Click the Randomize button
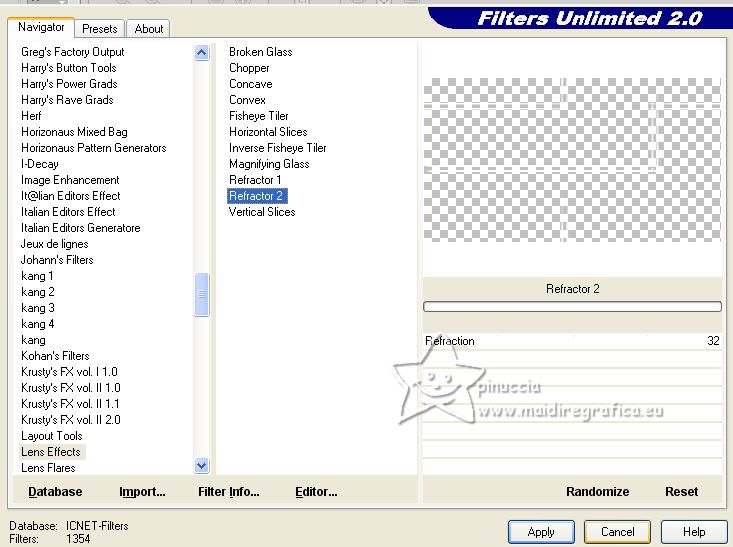Image resolution: width=733 pixels, height=547 pixels. click(597, 491)
